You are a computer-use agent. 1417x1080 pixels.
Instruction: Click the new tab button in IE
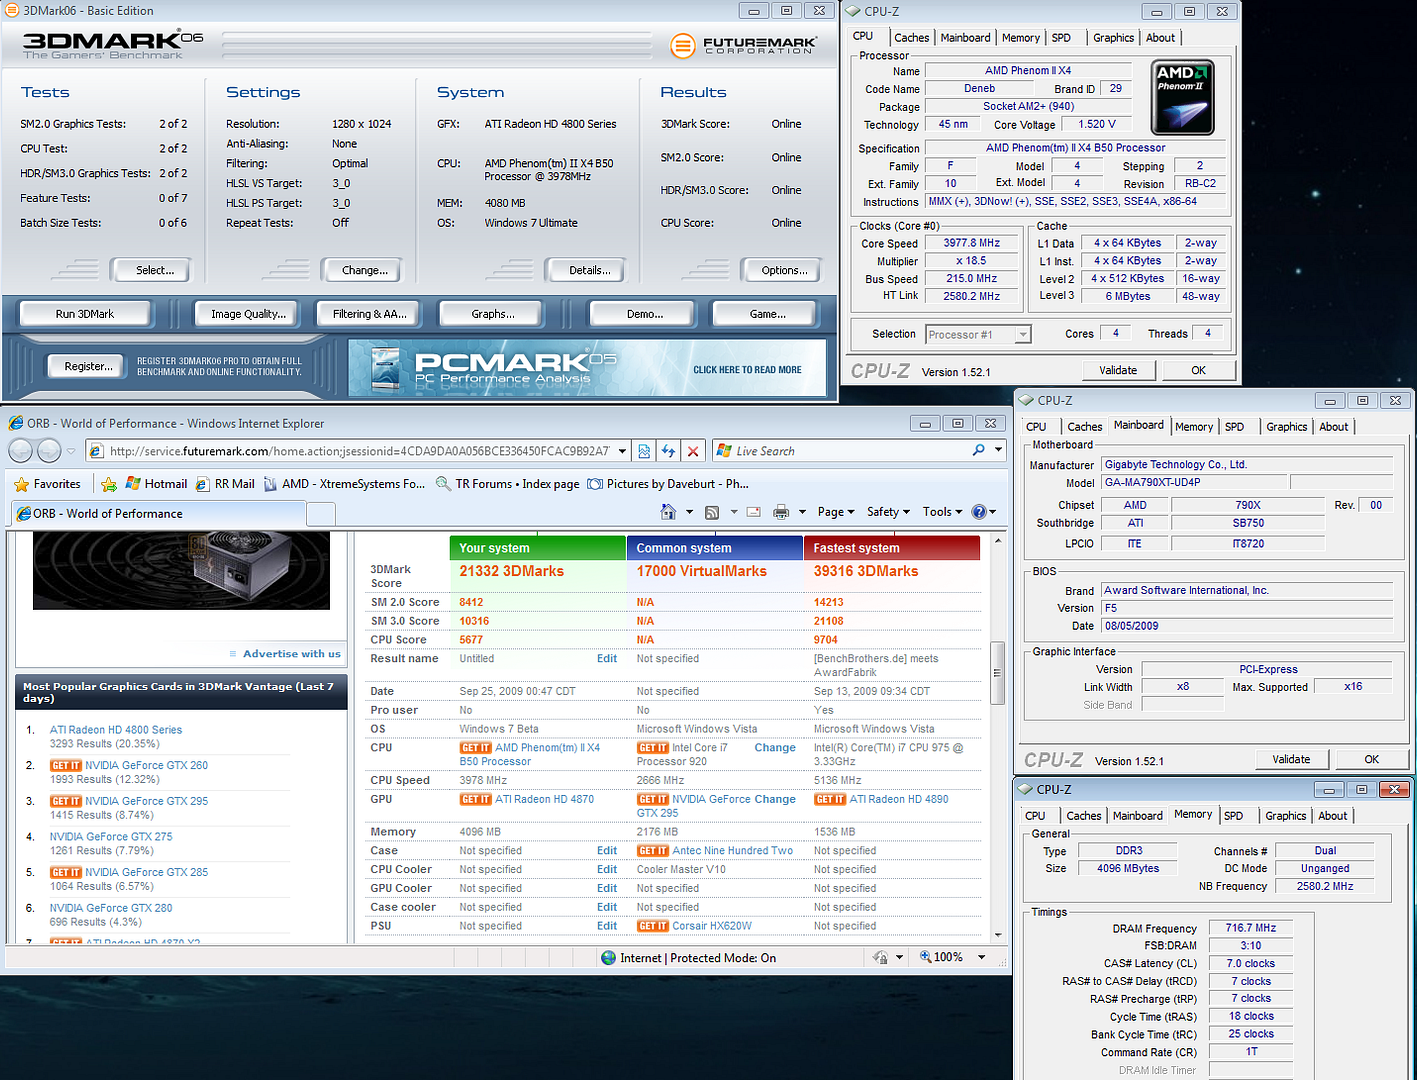(x=320, y=514)
